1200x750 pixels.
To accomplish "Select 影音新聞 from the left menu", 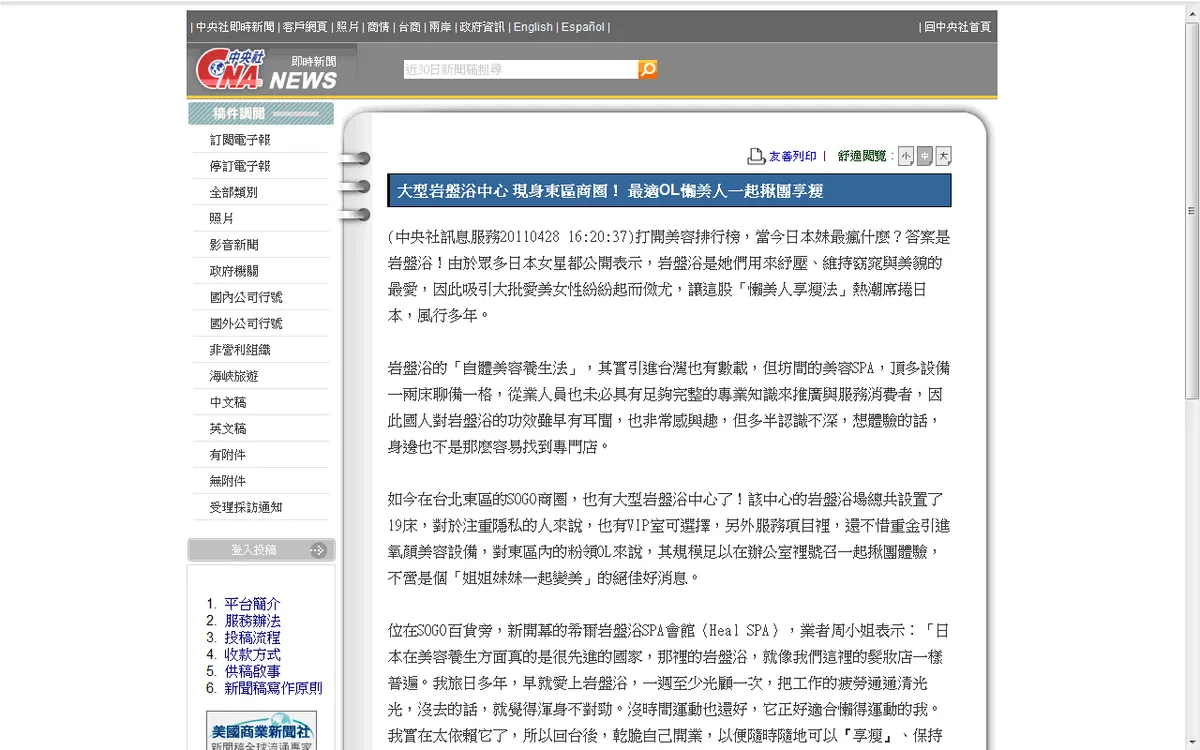I will 234,245.
